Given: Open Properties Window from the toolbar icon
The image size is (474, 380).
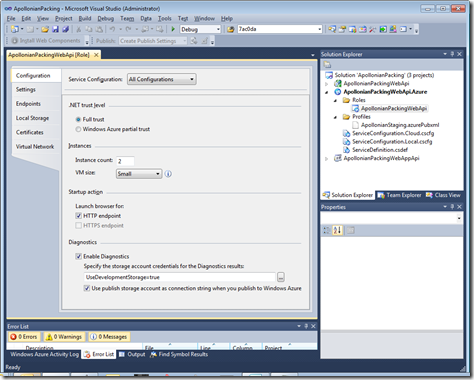Looking at the screenshot, I should (x=342, y=29).
